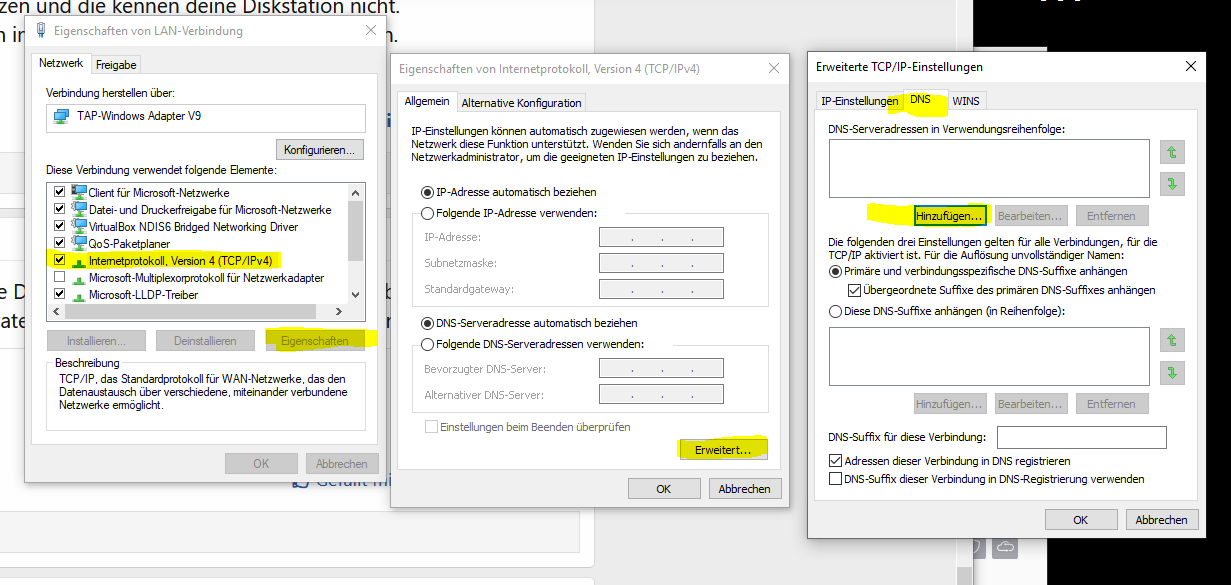
Task: Click the Konfigurieren button
Action: pyautogui.click(x=320, y=150)
